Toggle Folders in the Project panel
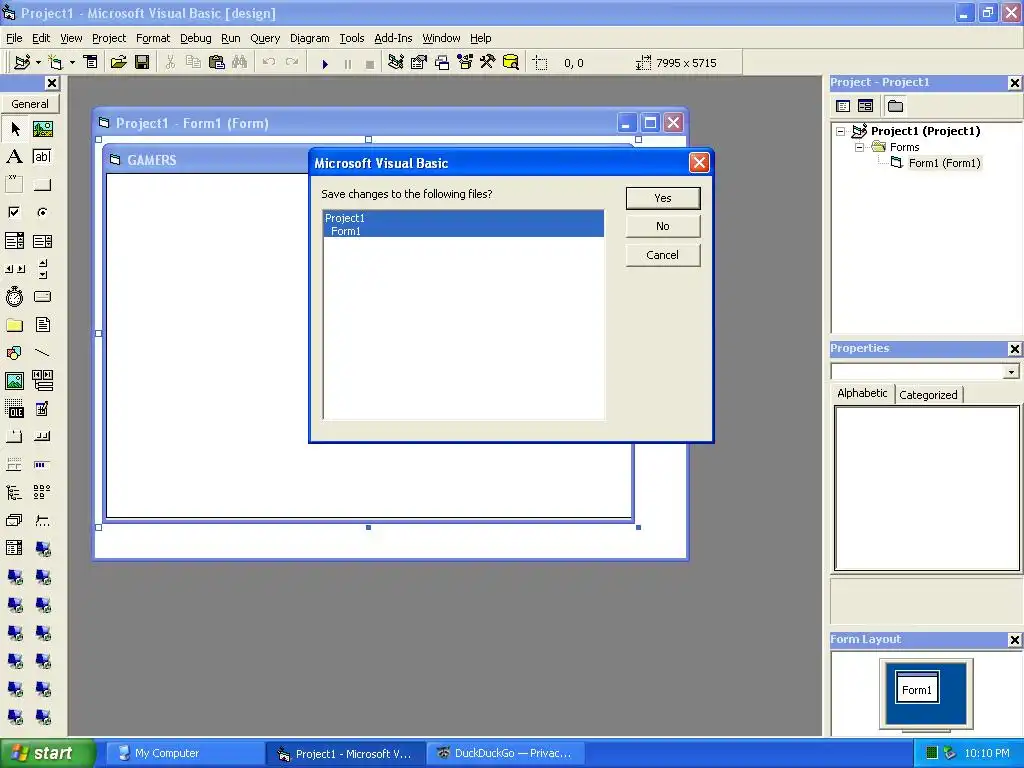This screenshot has height=768, width=1024. tap(895, 106)
